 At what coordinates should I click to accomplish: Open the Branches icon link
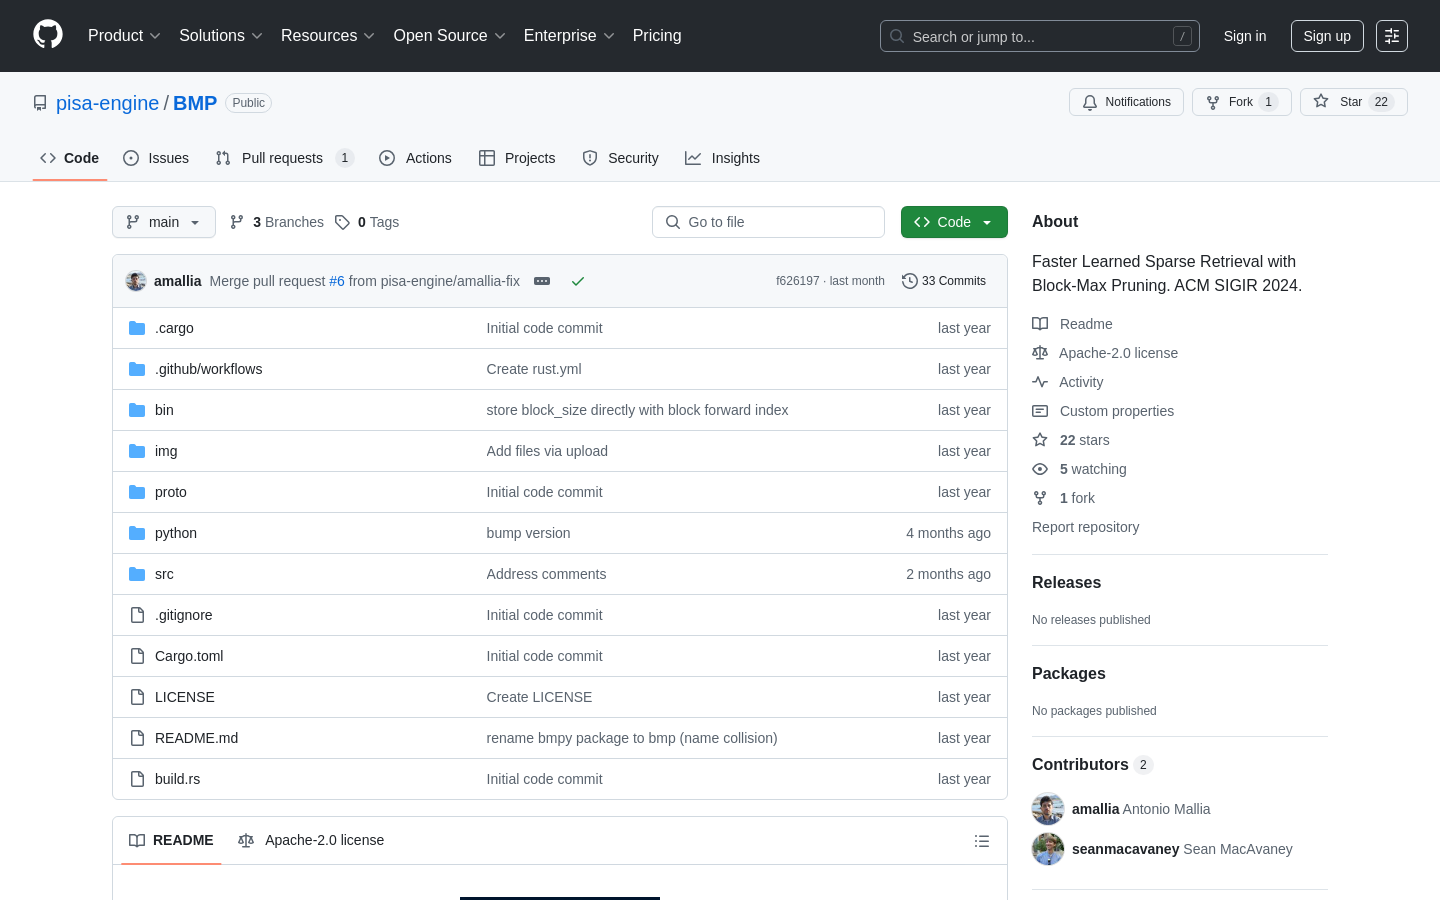(x=237, y=222)
